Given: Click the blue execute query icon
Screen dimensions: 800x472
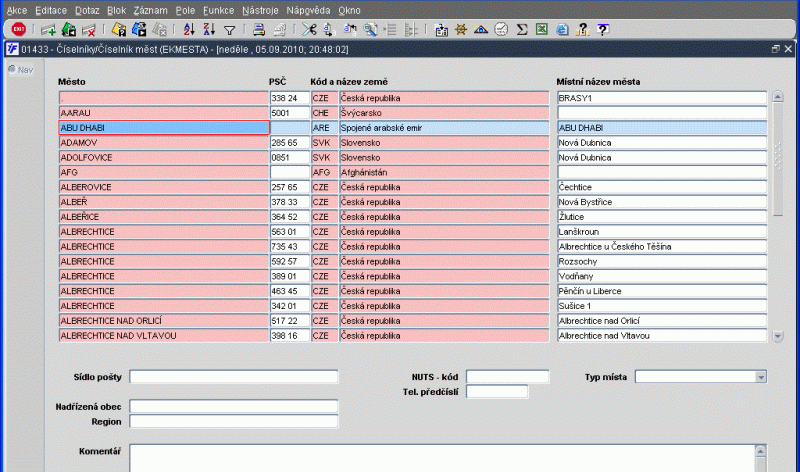Looking at the screenshot, I should click(139, 30).
